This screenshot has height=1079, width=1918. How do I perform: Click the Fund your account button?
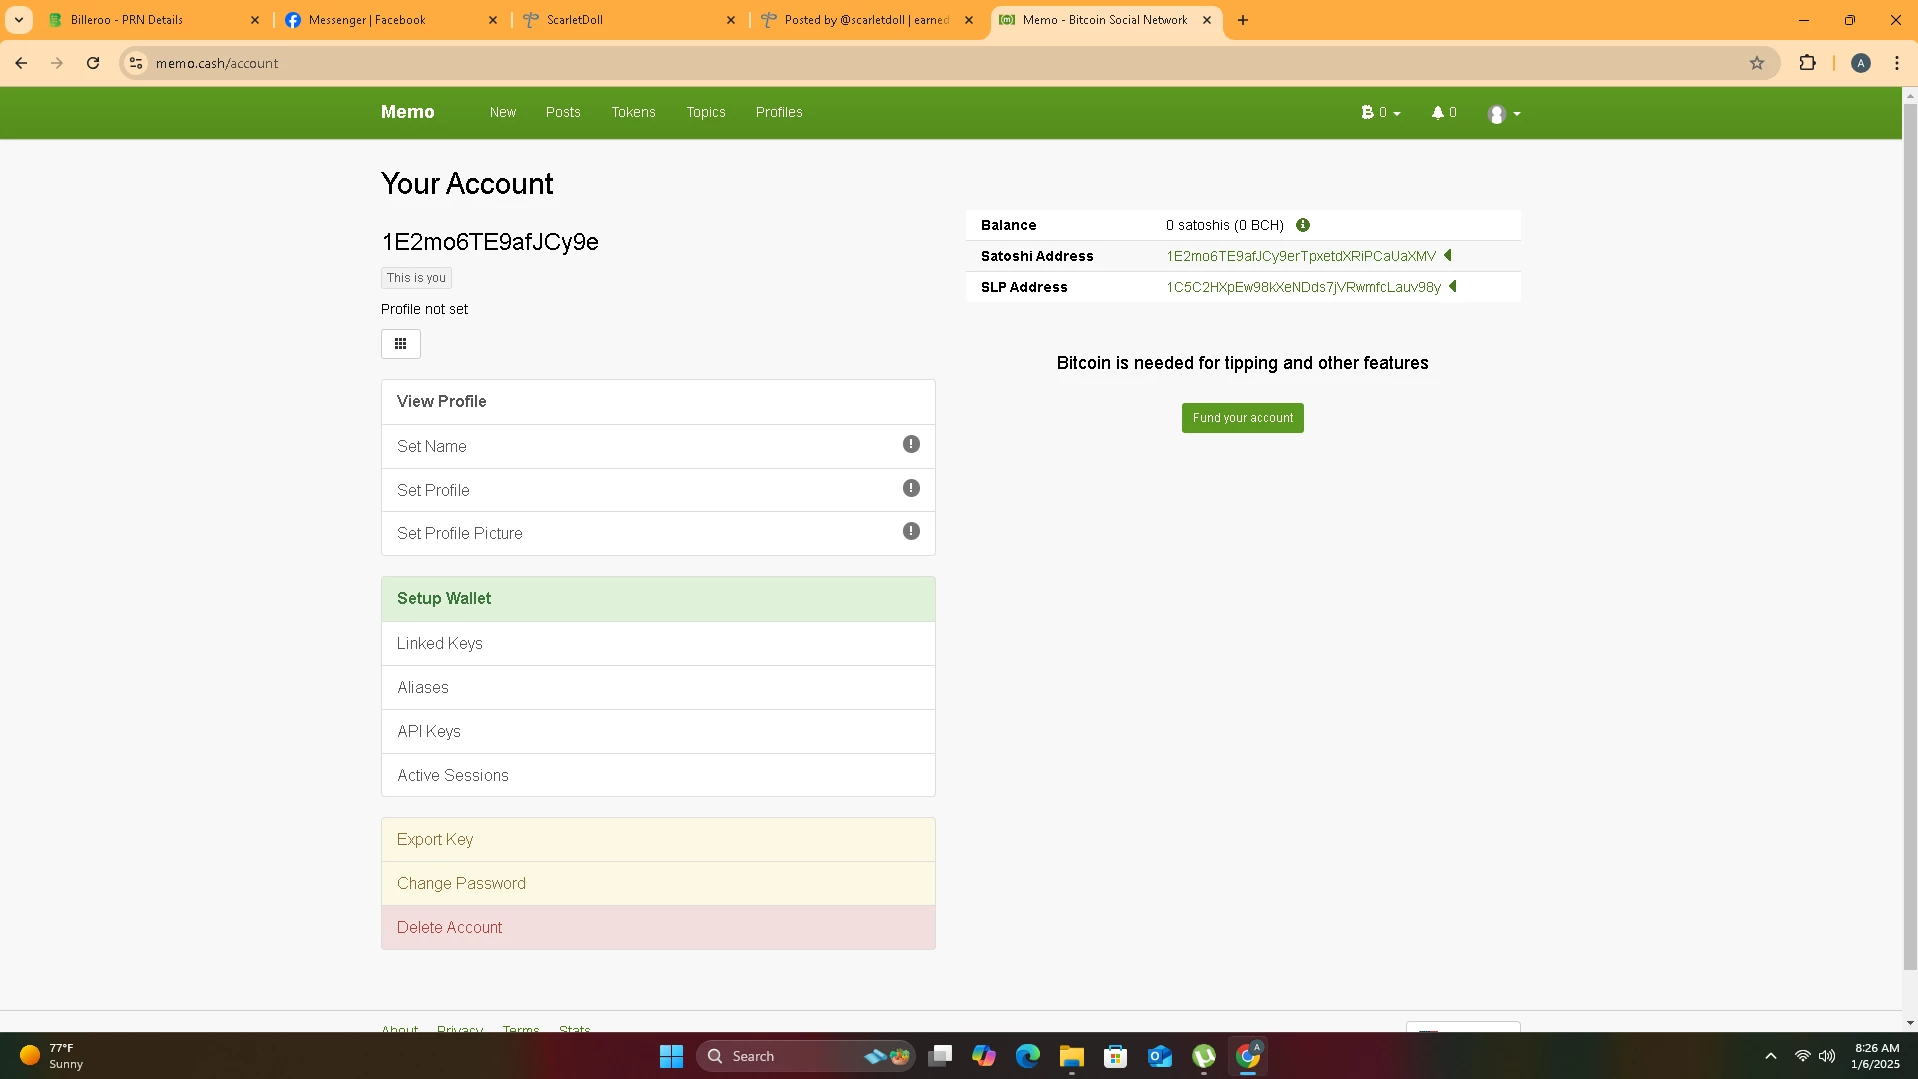pos(1242,418)
